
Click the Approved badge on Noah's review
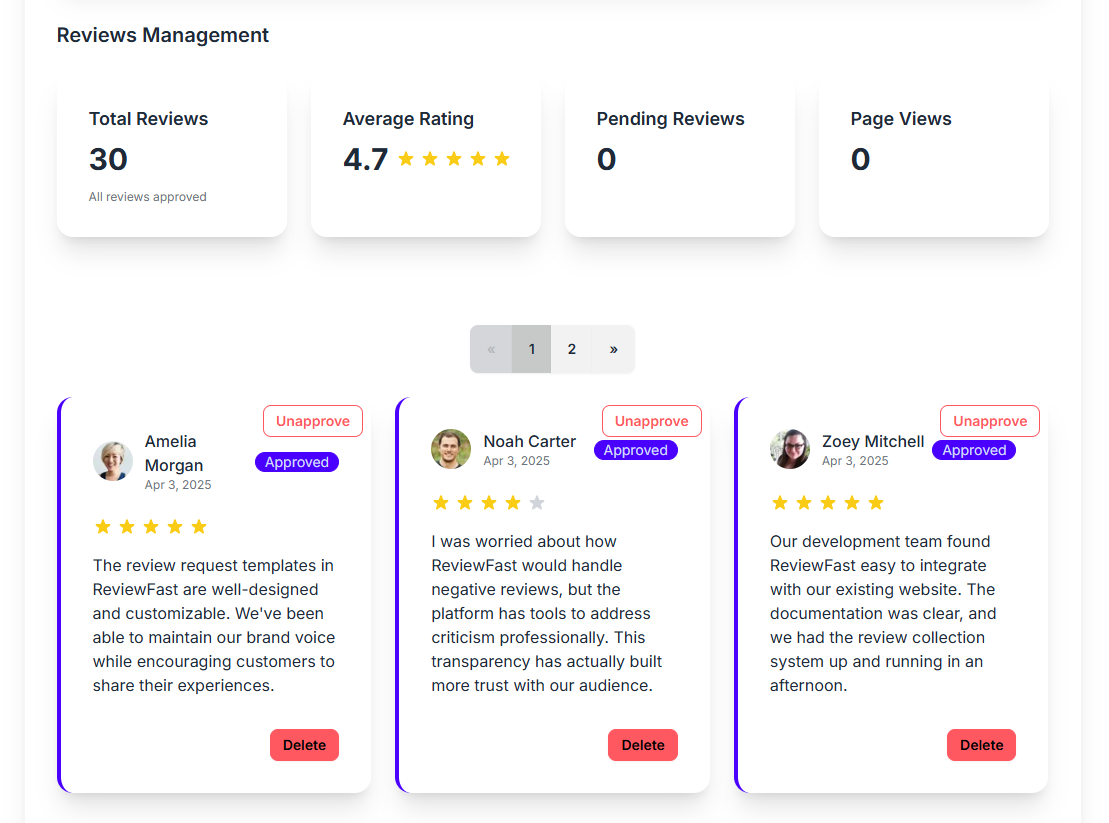(x=636, y=450)
